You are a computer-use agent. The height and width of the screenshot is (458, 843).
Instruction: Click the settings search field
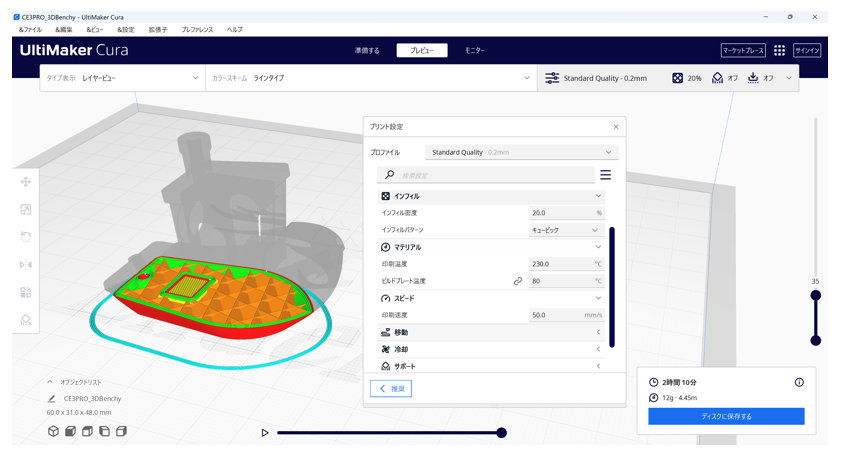pyautogui.click(x=486, y=175)
